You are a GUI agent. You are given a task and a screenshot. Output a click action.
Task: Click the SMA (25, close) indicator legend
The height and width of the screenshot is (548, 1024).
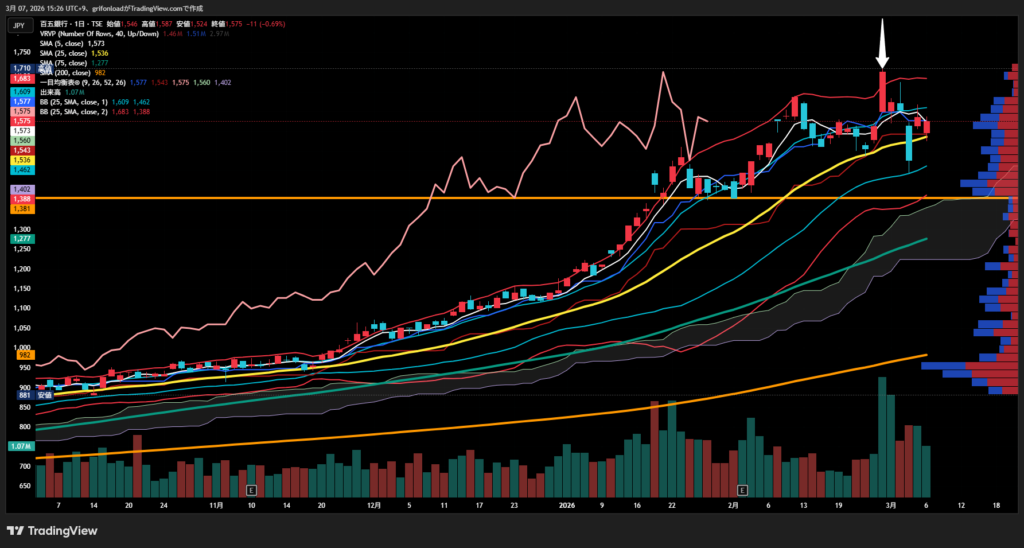tap(82, 53)
